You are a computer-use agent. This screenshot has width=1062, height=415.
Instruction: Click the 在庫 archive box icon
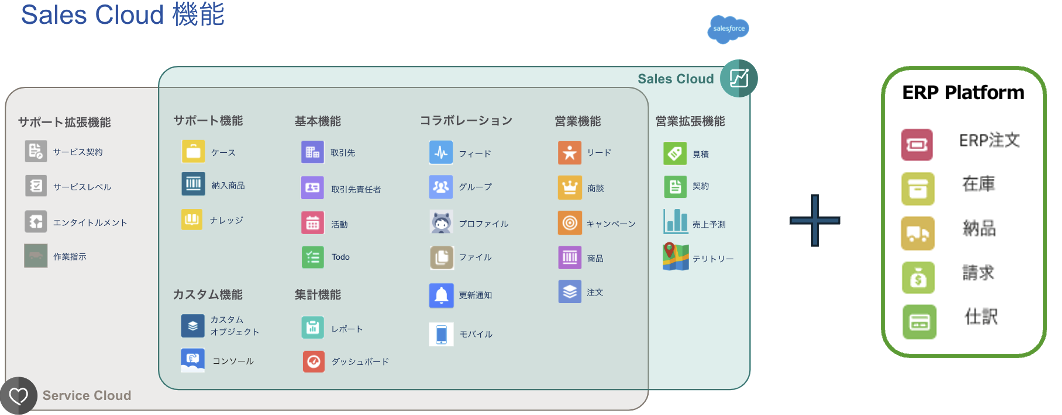[918, 189]
